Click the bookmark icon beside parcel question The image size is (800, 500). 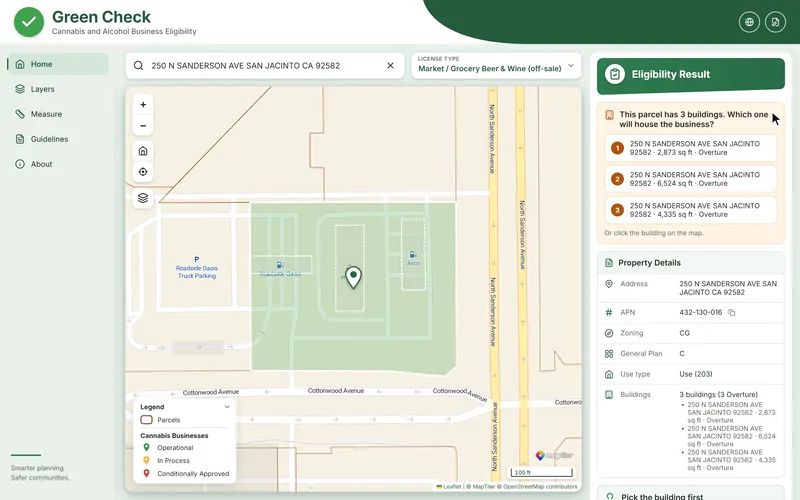click(609, 115)
